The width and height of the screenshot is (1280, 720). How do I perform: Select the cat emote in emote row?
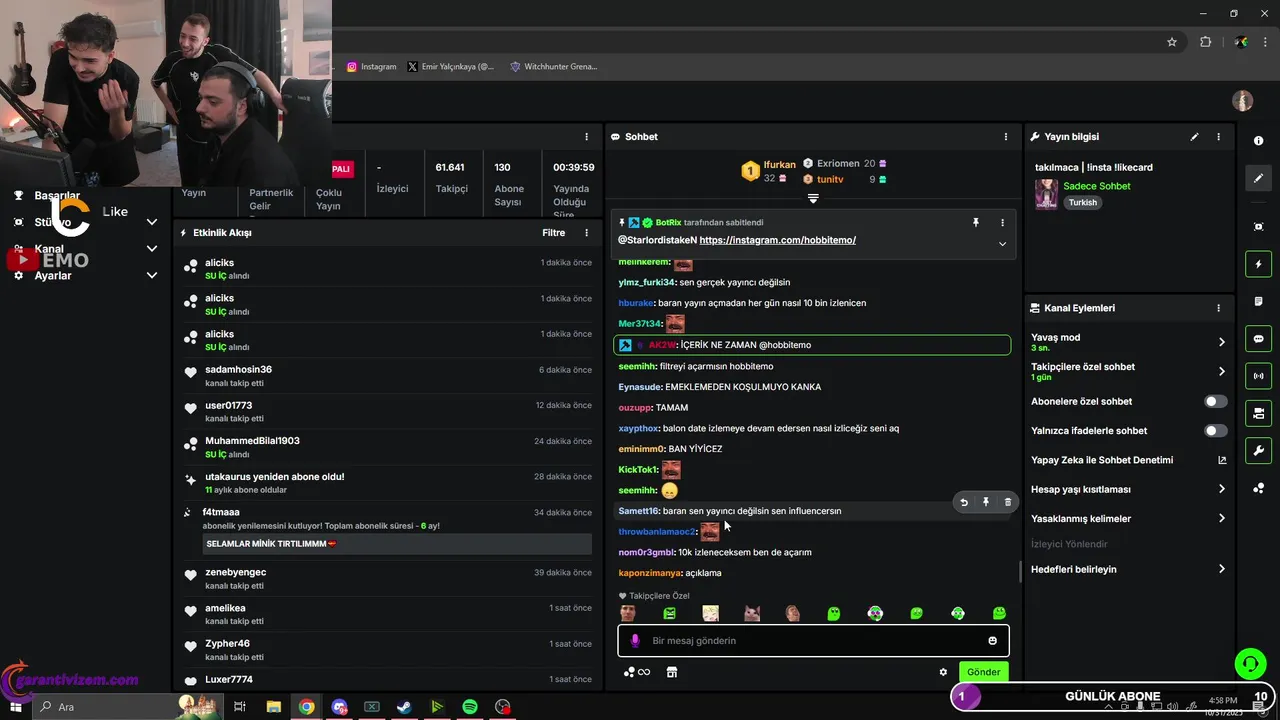click(752, 613)
